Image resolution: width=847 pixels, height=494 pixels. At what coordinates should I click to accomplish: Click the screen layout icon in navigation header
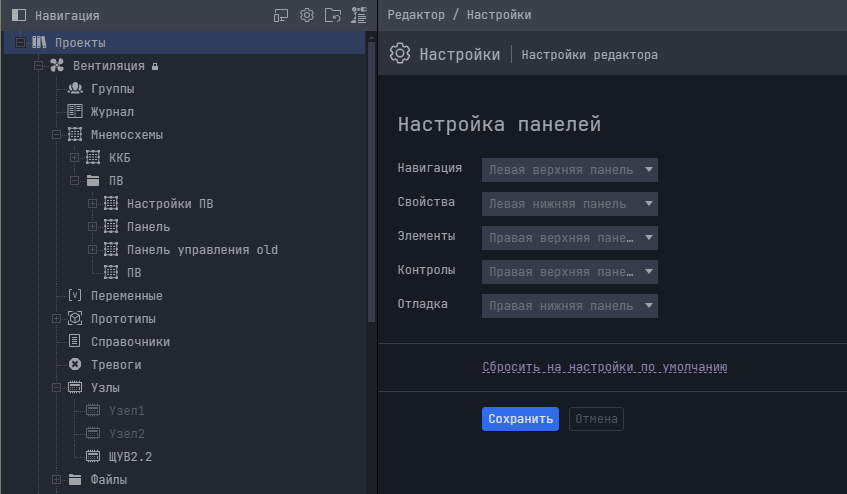point(281,15)
